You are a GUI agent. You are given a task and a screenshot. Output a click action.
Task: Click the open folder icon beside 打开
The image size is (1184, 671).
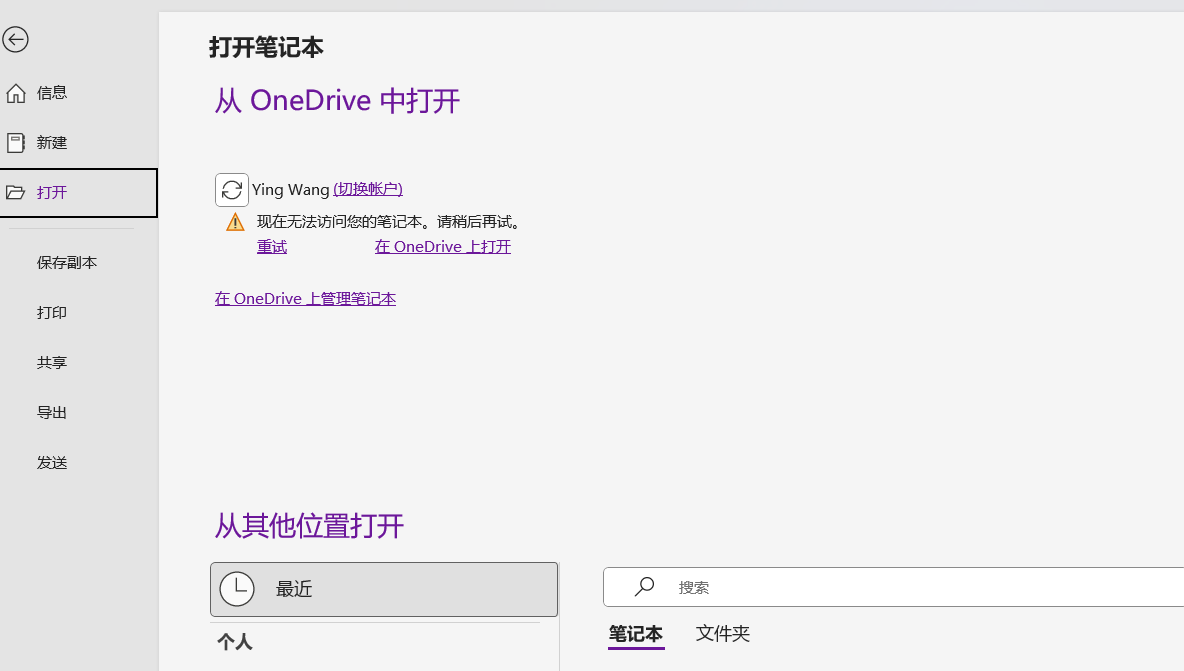pyautogui.click(x=16, y=192)
